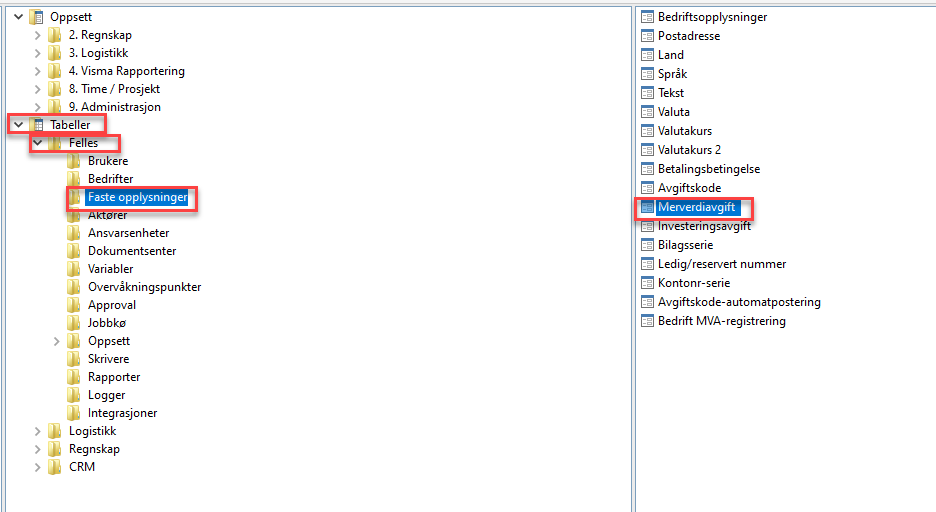Click the Postadresse table icon
Screen dimensions: 936x512
point(647,36)
